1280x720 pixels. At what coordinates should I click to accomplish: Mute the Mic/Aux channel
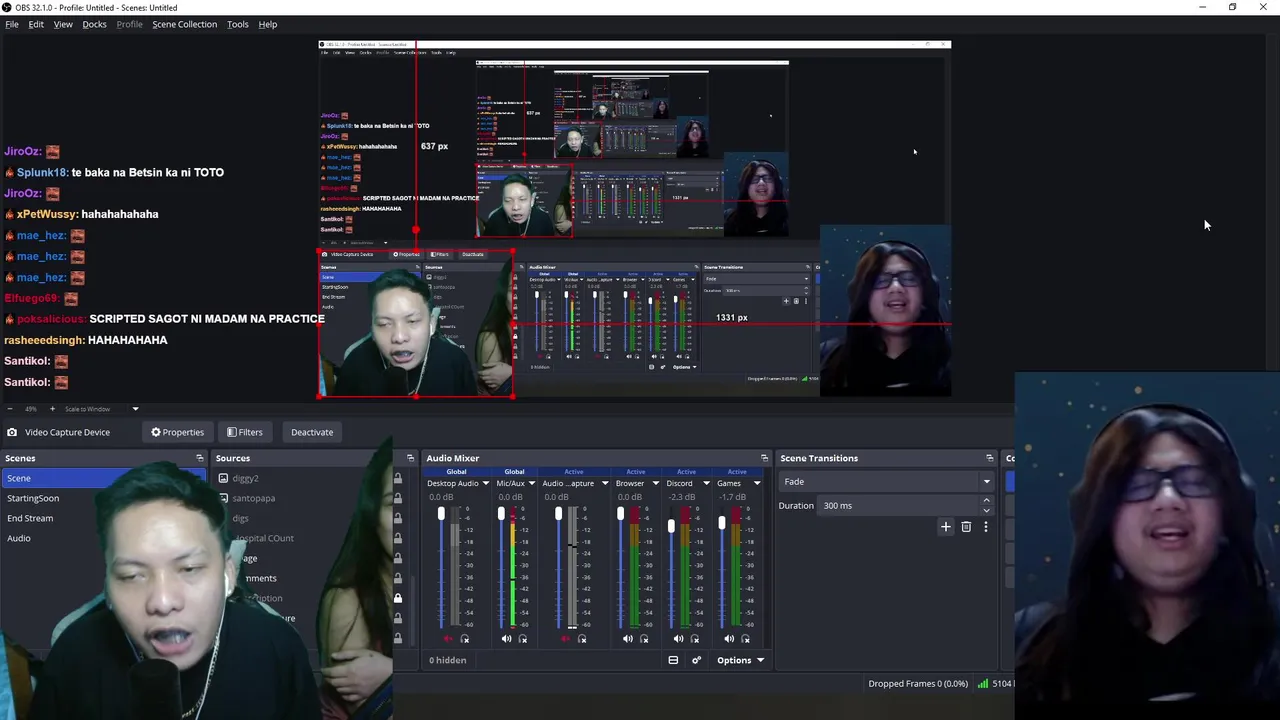coord(506,639)
